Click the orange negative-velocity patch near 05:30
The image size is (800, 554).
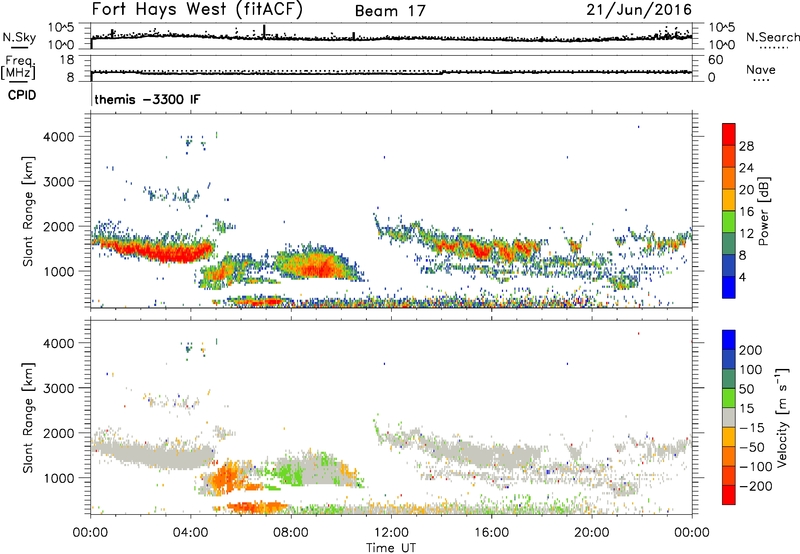coord(227,478)
